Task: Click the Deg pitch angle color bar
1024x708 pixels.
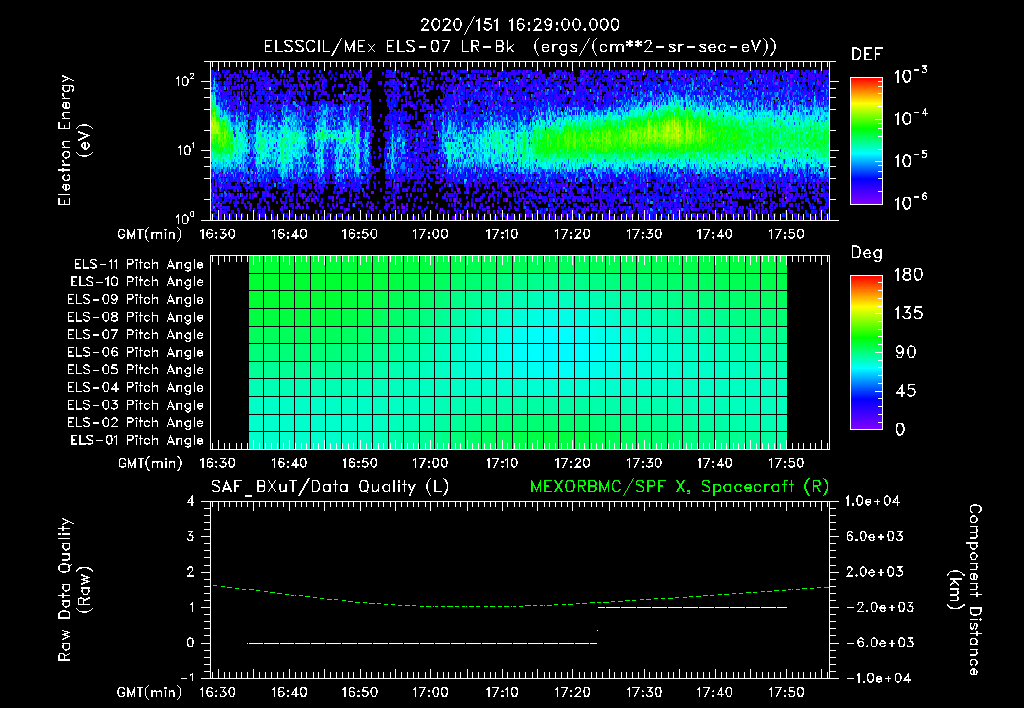Action: (866, 353)
